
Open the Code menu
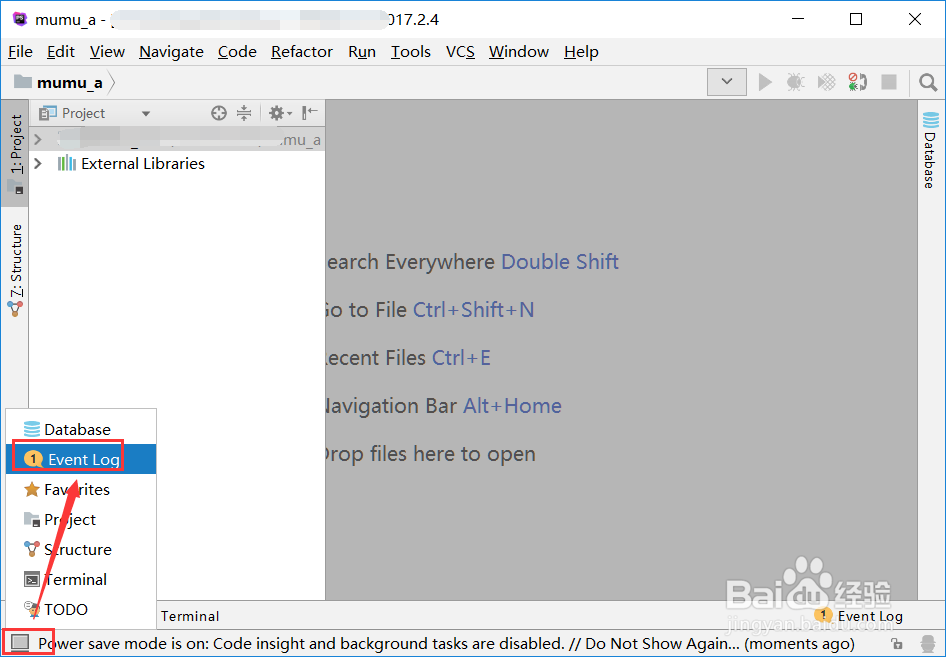237,52
